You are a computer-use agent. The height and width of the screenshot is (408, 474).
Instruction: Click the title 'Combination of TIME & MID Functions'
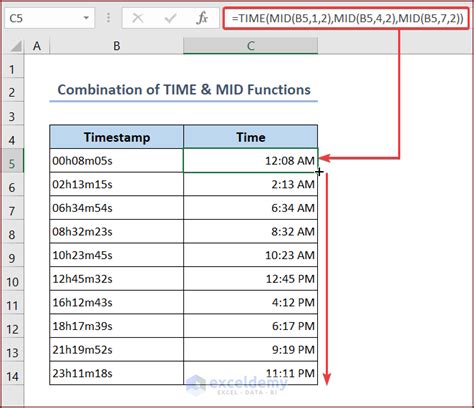click(184, 90)
